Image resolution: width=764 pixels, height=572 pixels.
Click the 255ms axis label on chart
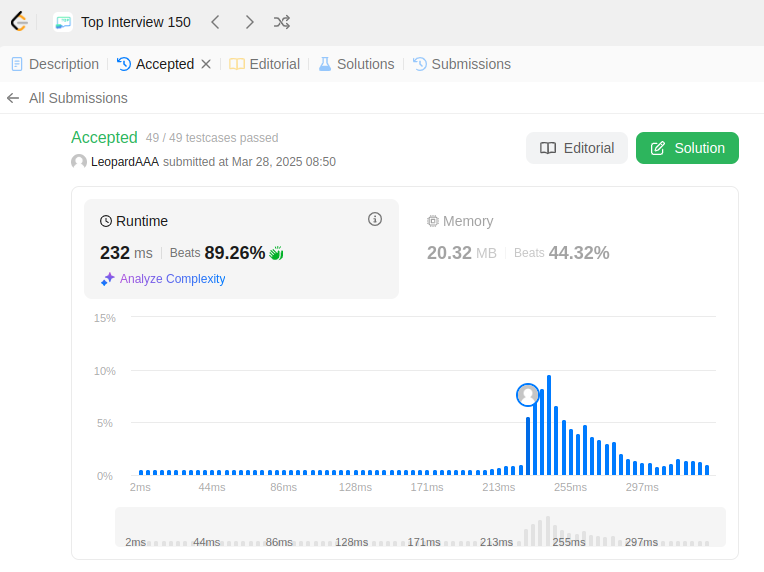click(x=570, y=487)
